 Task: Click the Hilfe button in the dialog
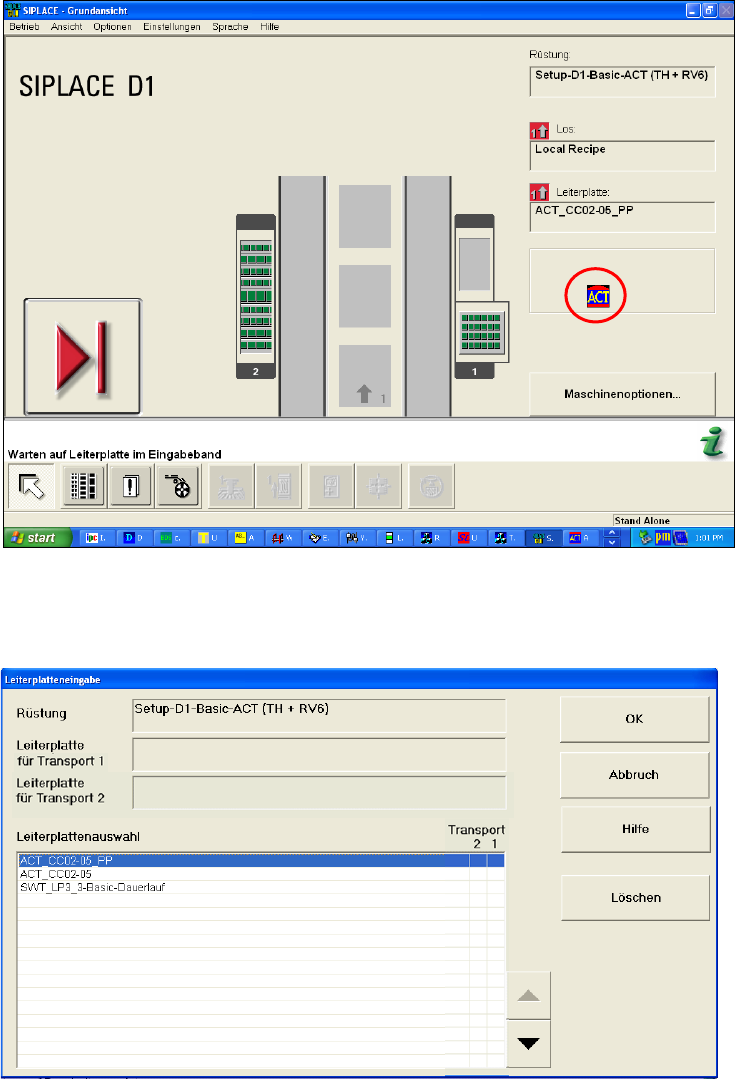635,829
